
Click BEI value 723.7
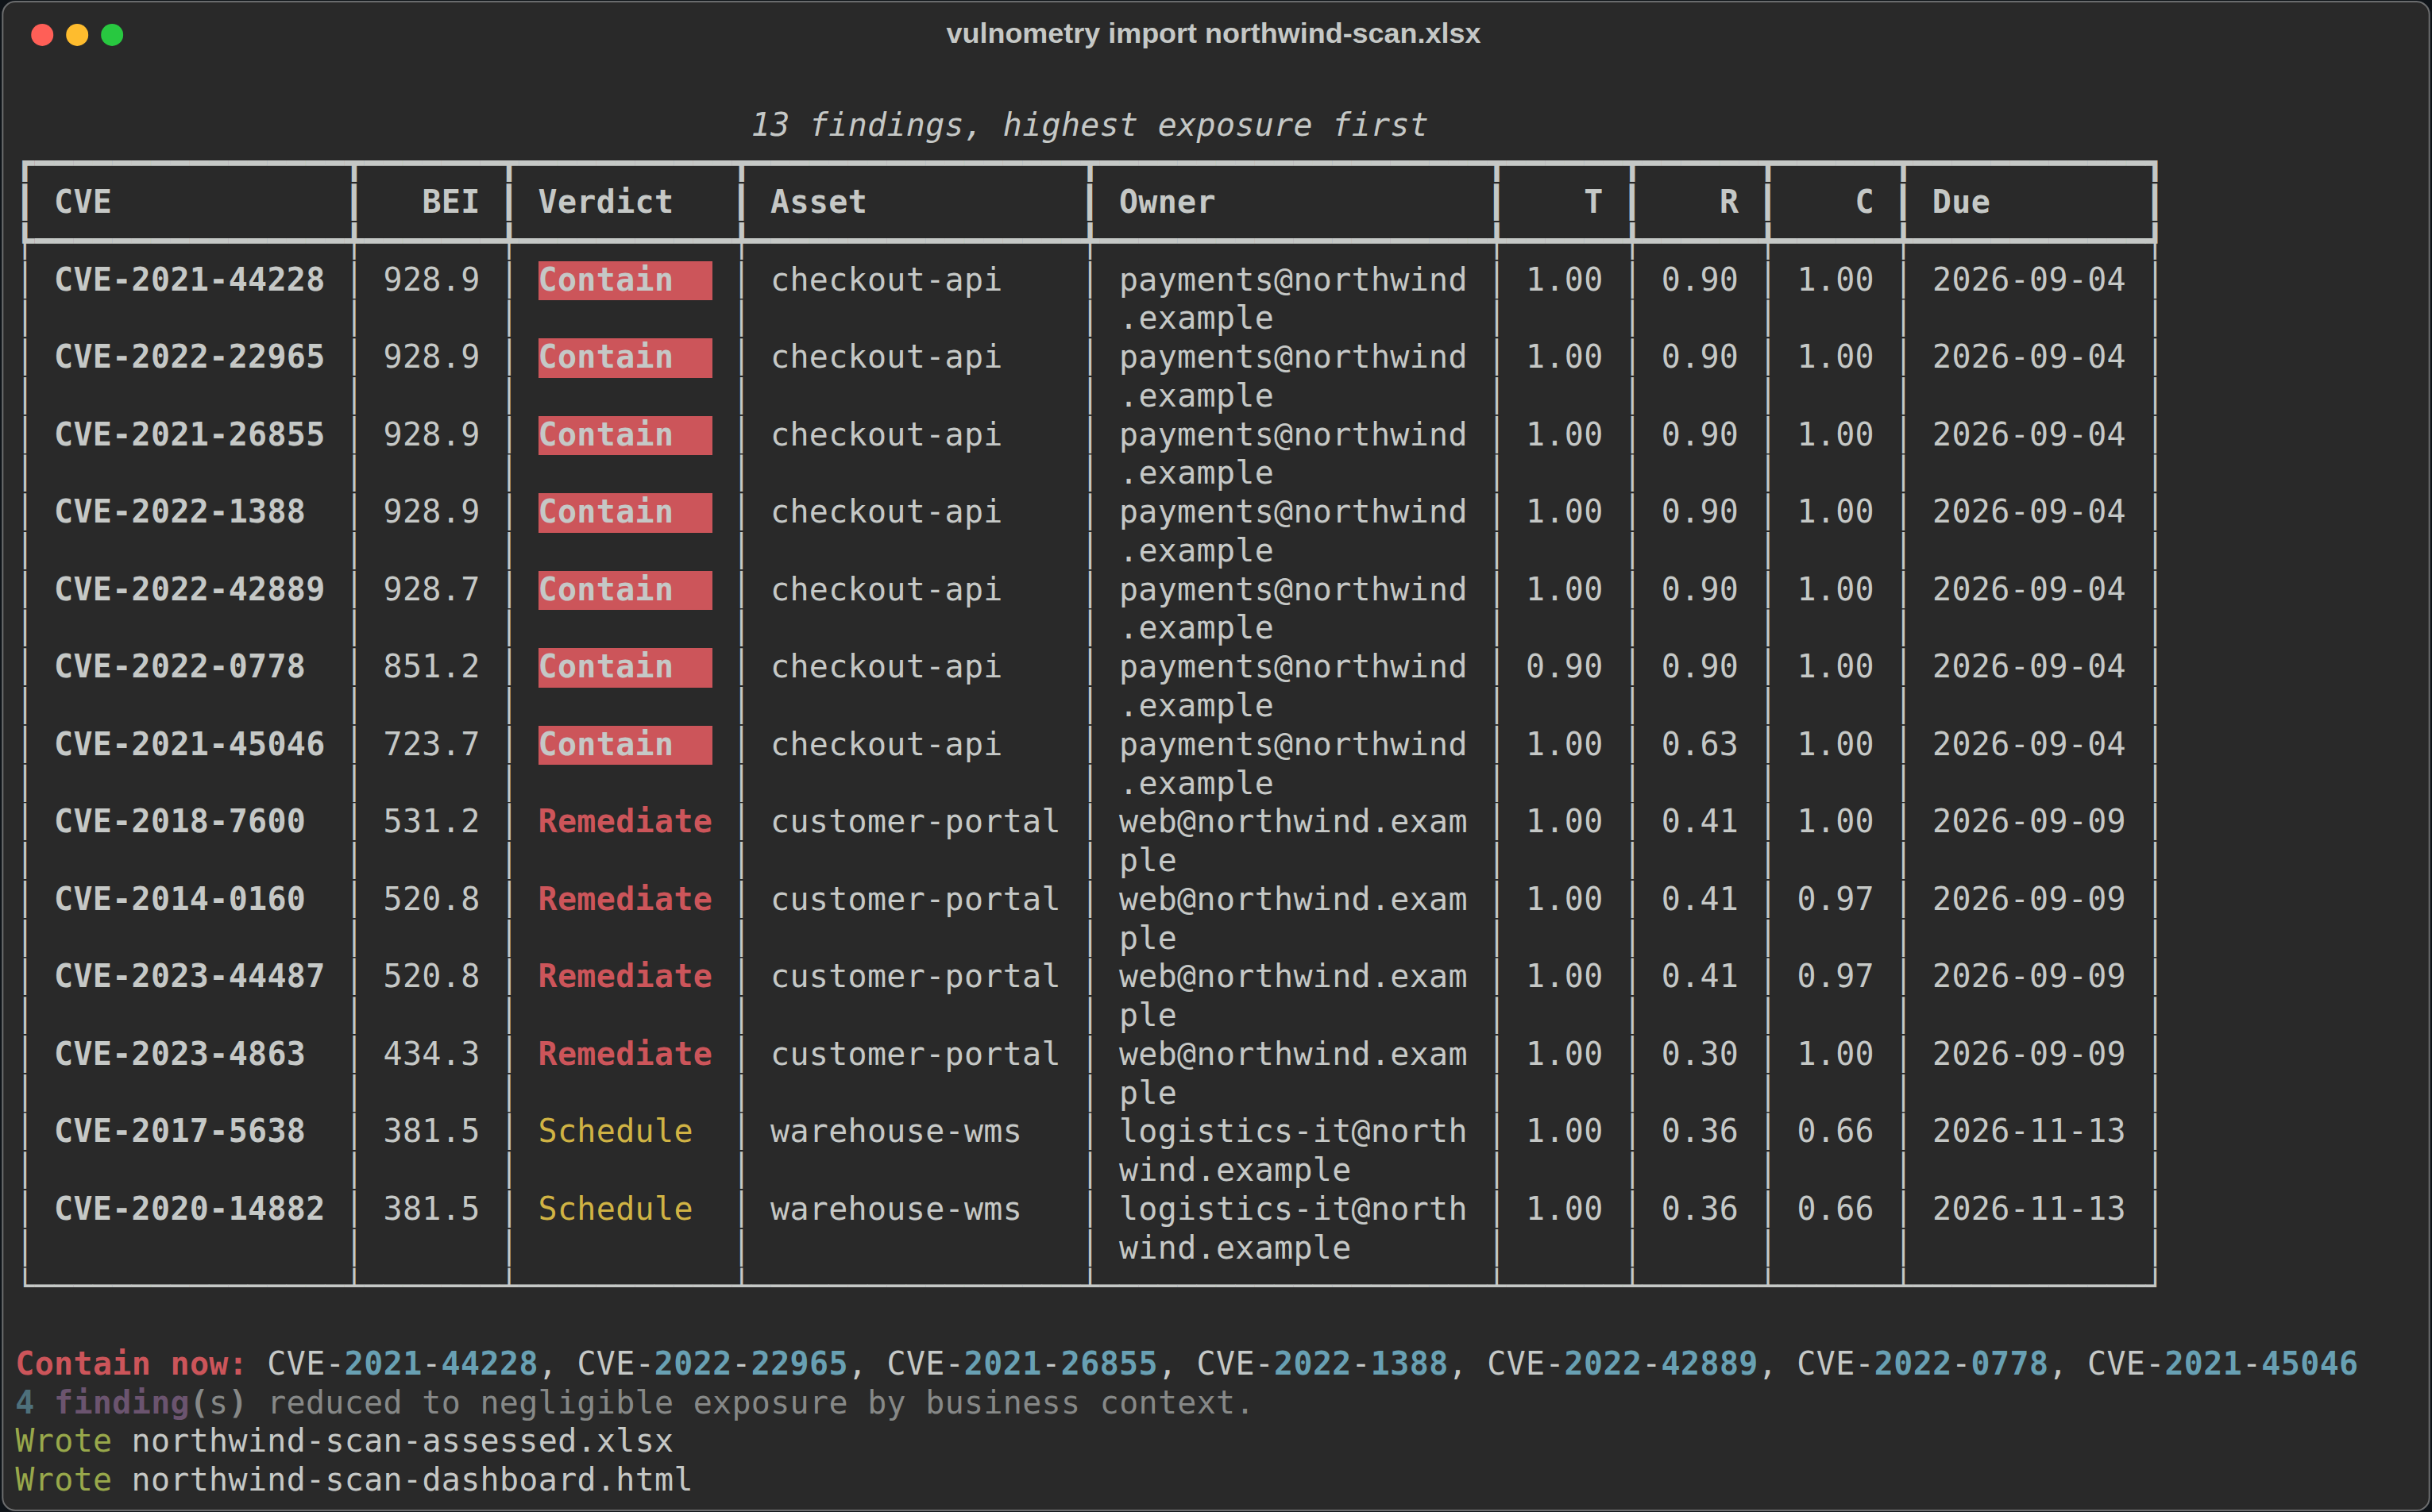(431, 745)
